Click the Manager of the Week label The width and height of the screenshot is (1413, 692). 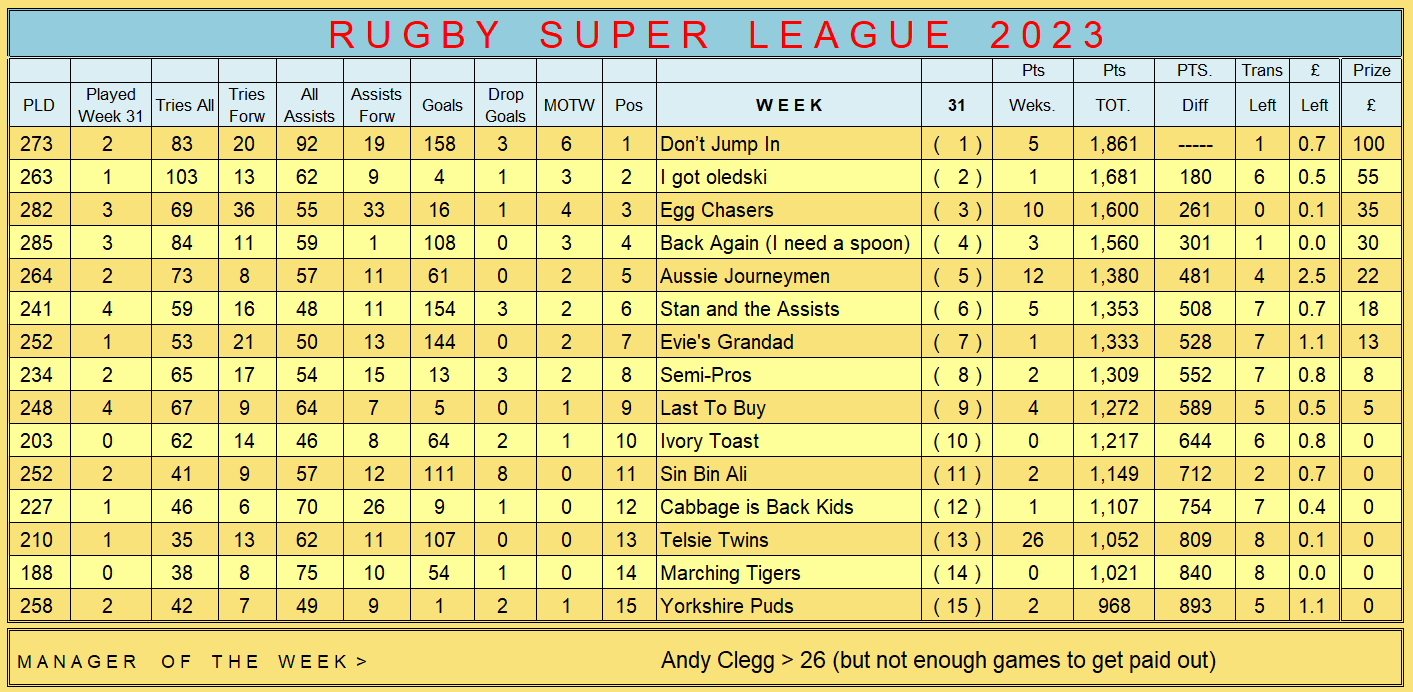pyautogui.click(x=193, y=661)
